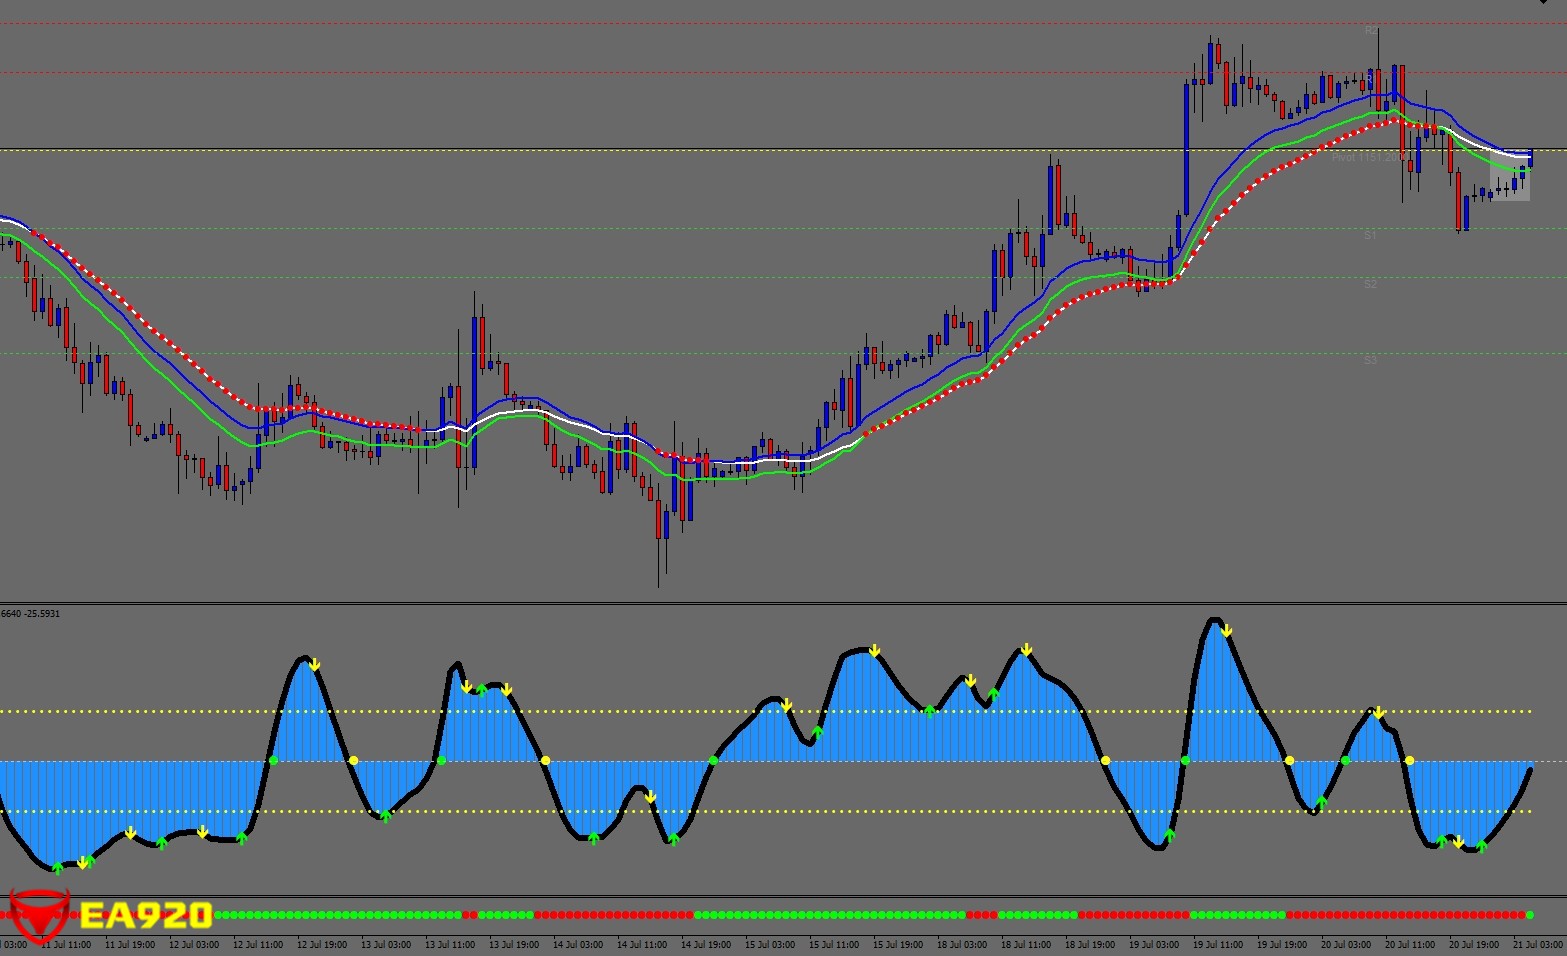Click the indicator value label 6640 -25.5931
This screenshot has height=956, width=1567.
31,613
